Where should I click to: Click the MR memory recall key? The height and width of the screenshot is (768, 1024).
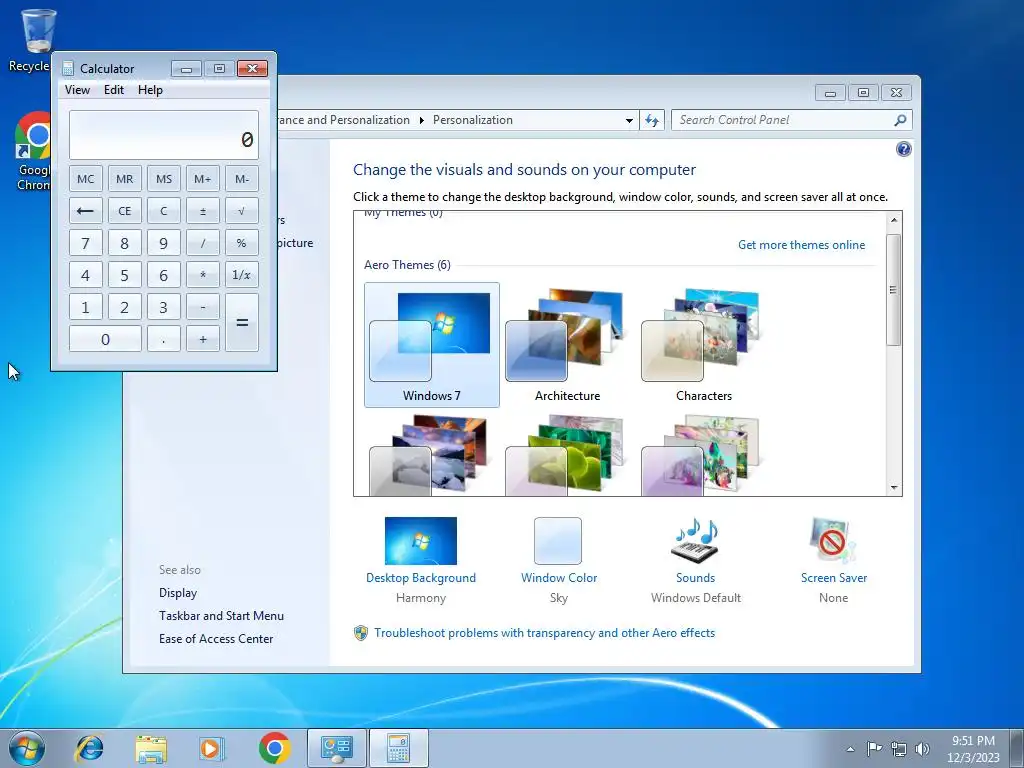(125, 179)
